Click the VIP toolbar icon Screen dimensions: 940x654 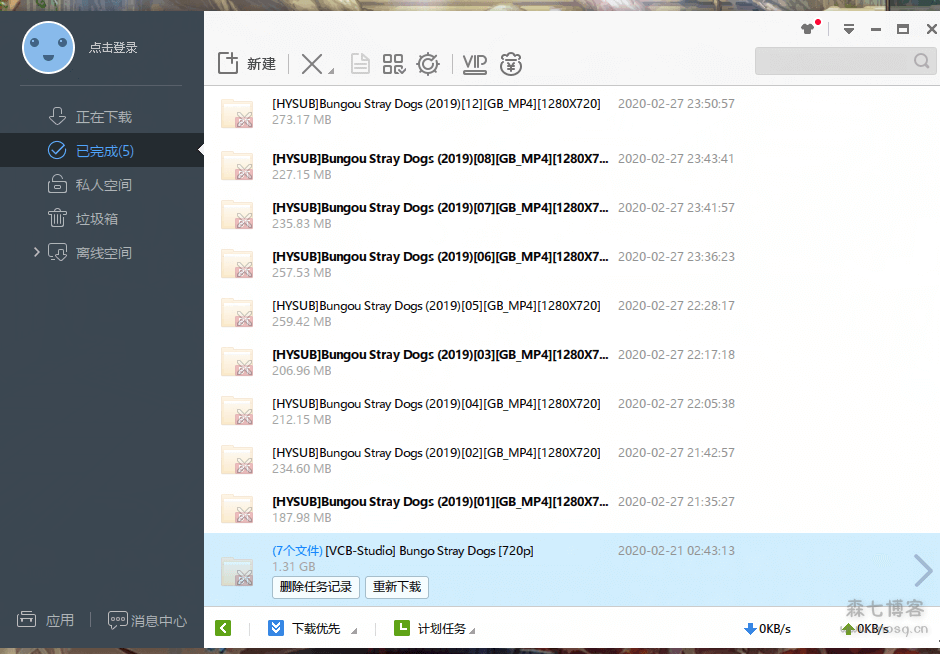tap(474, 64)
